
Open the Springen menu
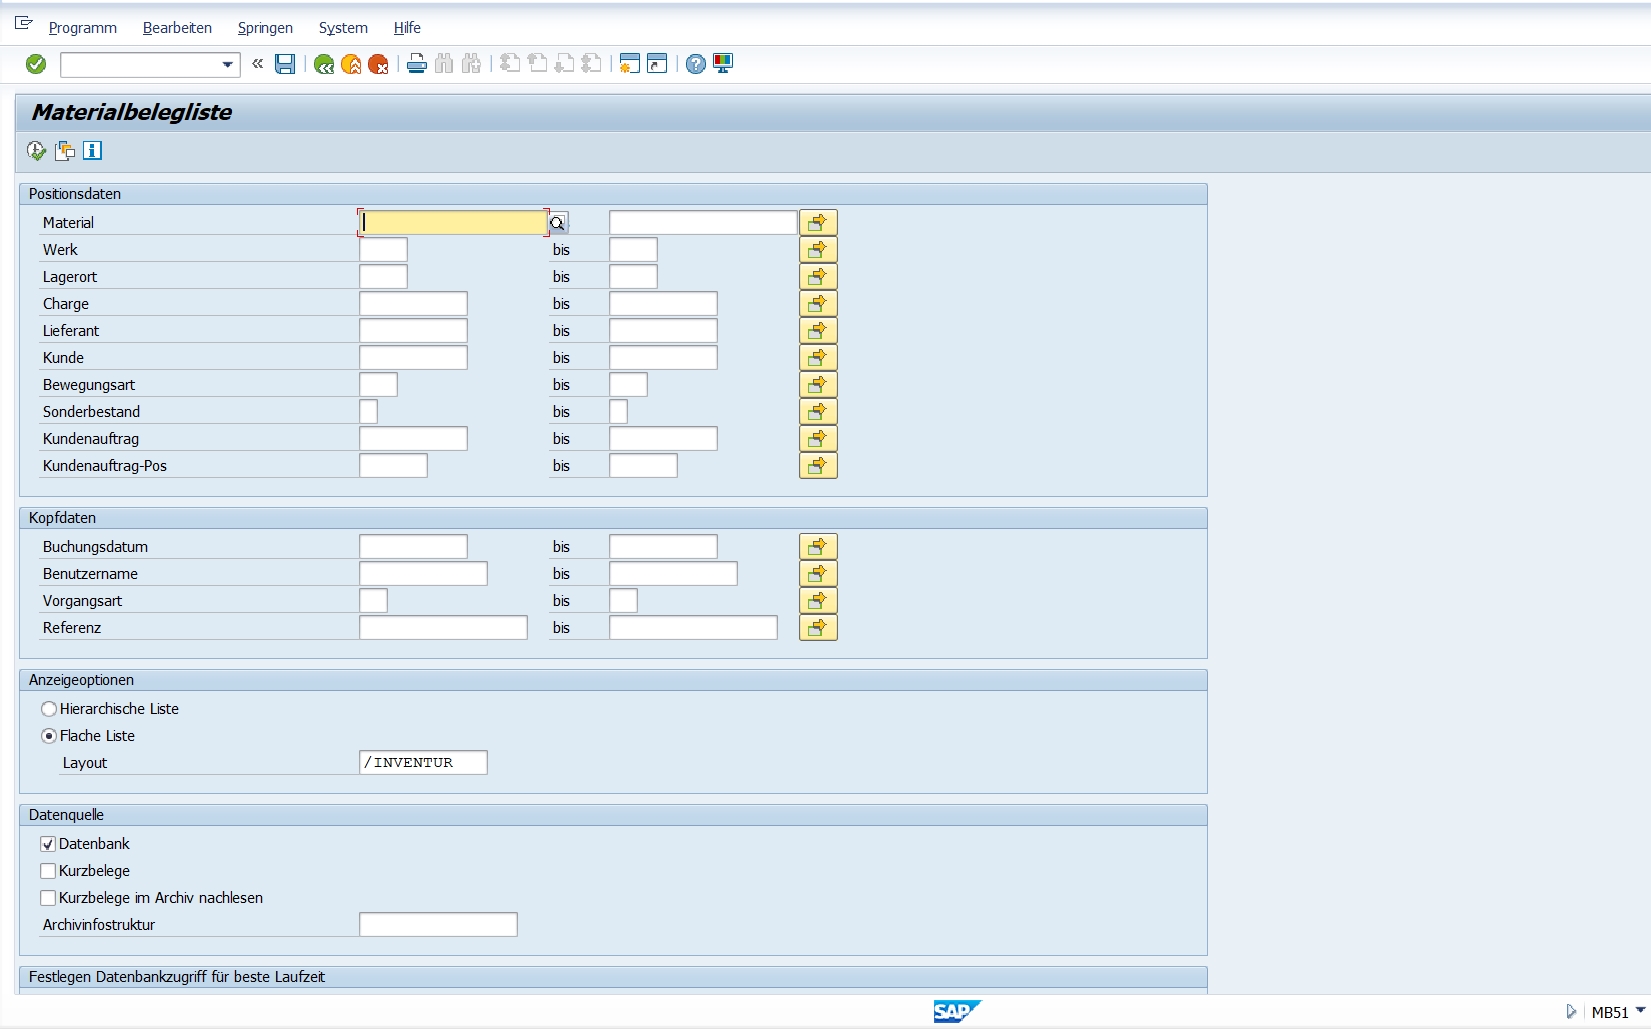tap(265, 28)
